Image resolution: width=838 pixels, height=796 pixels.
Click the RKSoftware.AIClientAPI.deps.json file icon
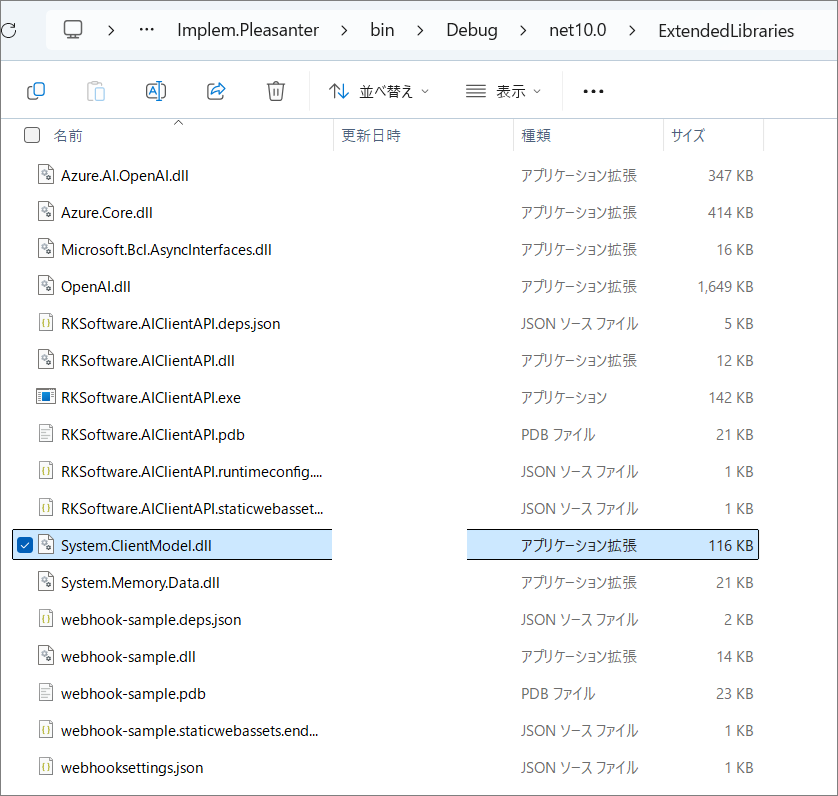pyautogui.click(x=46, y=323)
